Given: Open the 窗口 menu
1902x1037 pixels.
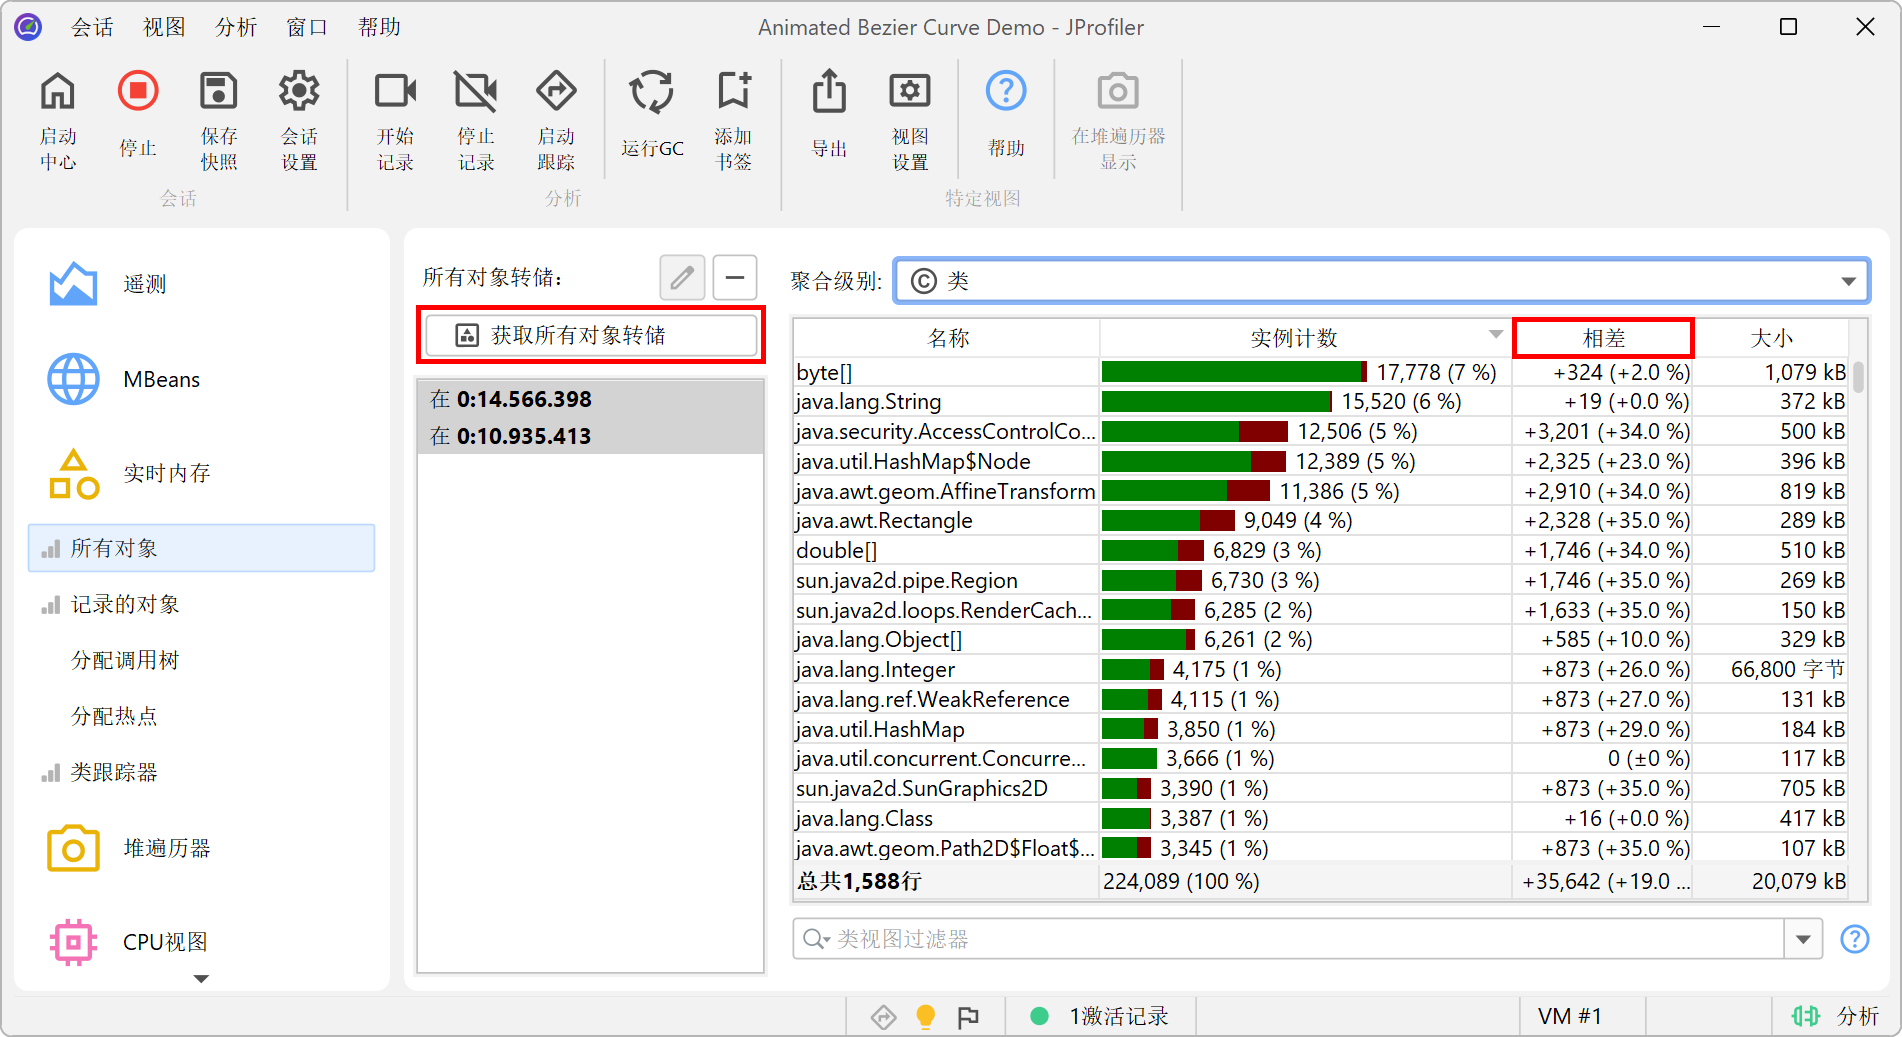Looking at the screenshot, I should [x=307, y=27].
